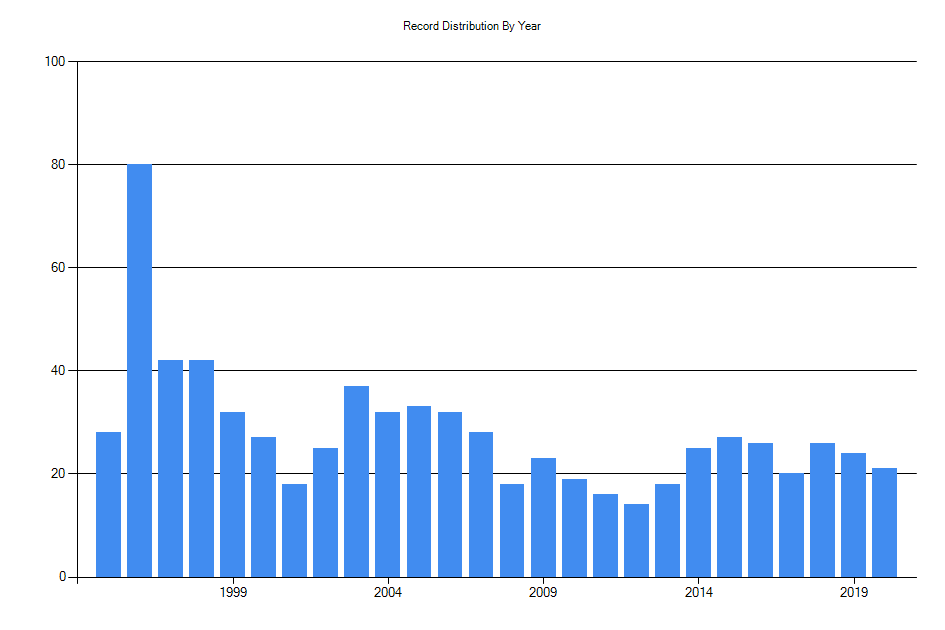The height and width of the screenshot is (630, 945).
Task: Select the 2015 bar just right of 2014
Action: coord(729,507)
